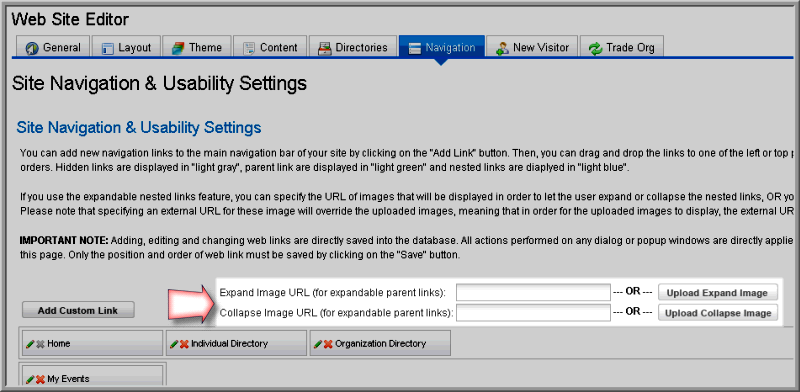800x392 pixels.
Task: Focus the Expand Image URL field
Action: [x=533, y=292]
